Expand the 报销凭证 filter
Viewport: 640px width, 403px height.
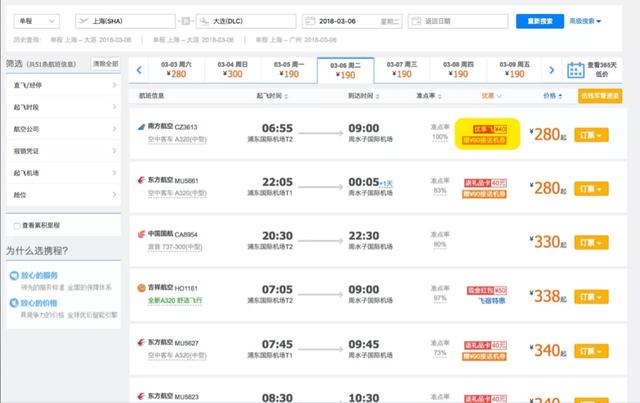coord(64,151)
